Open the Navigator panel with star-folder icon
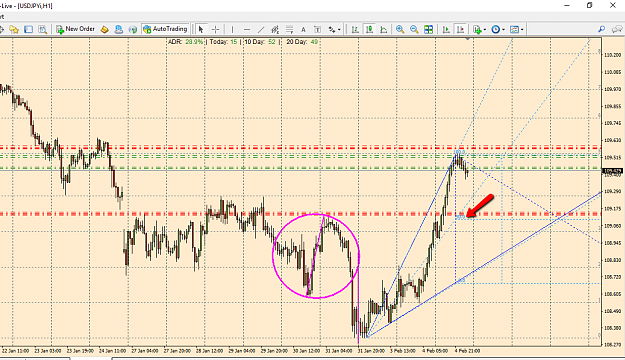The height and width of the screenshot is (360, 625). pos(14,30)
